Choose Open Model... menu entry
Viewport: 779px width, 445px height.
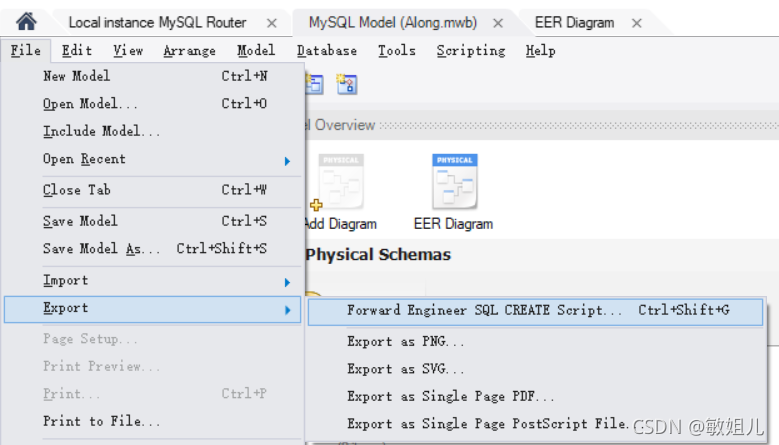pos(153,103)
